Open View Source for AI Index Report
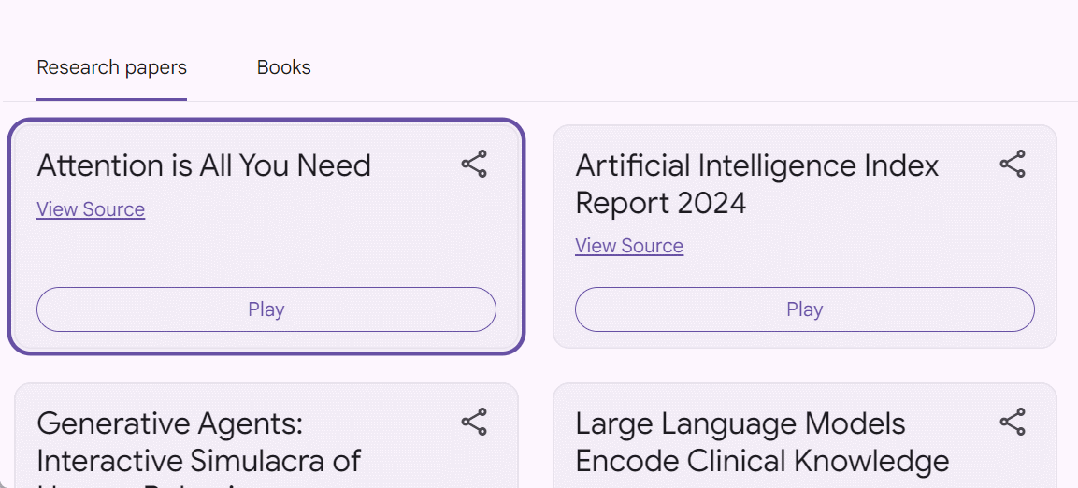1078x488 pixels. point(629,246)
